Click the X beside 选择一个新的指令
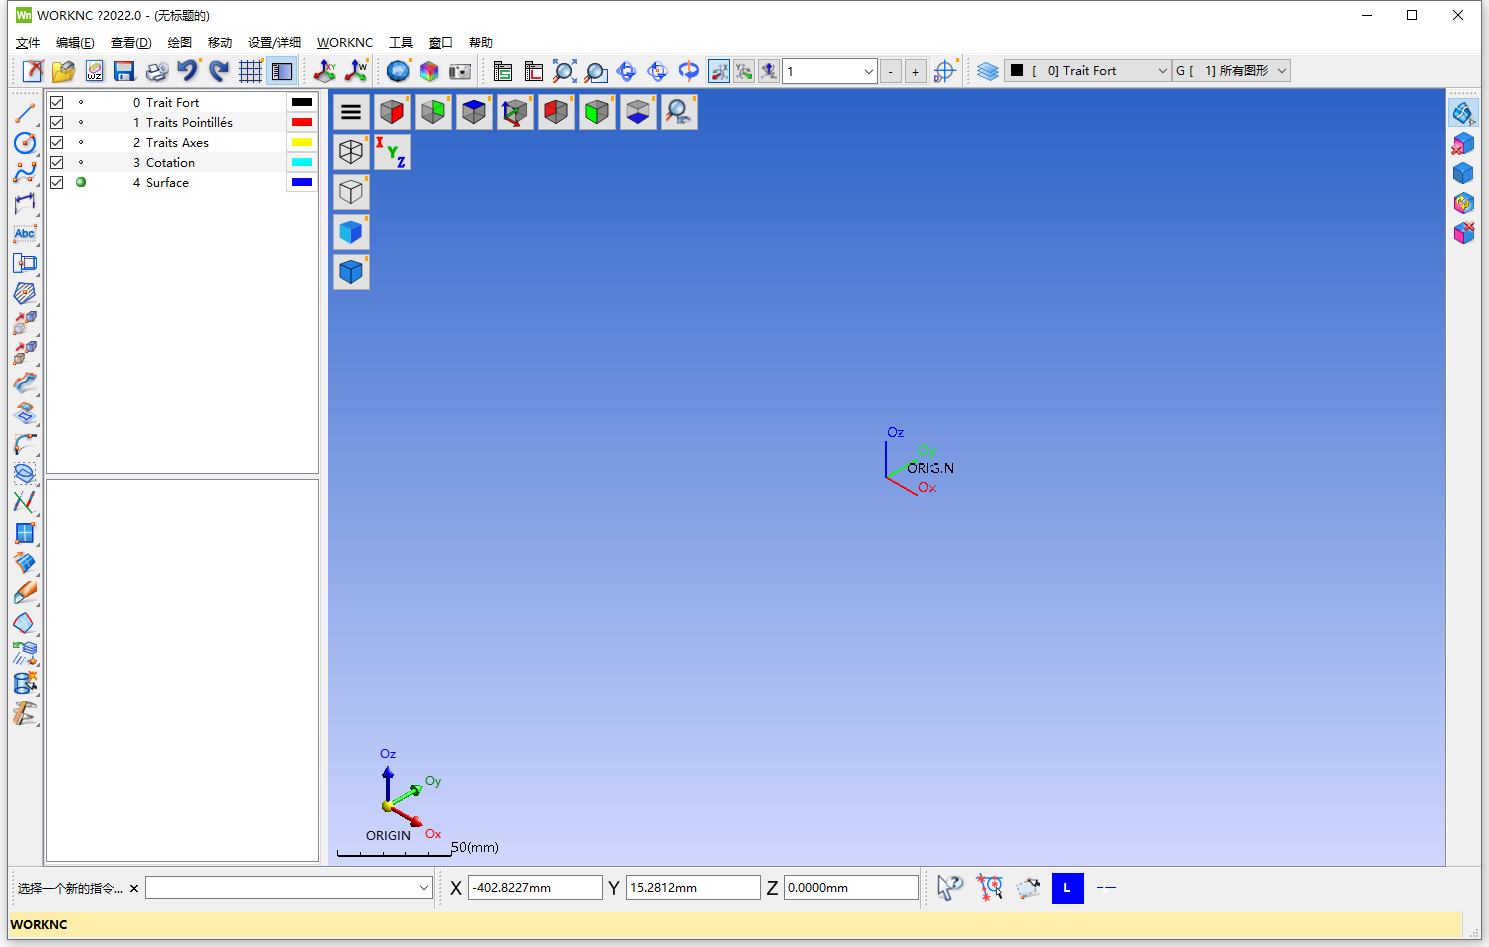 click(134, 888)
